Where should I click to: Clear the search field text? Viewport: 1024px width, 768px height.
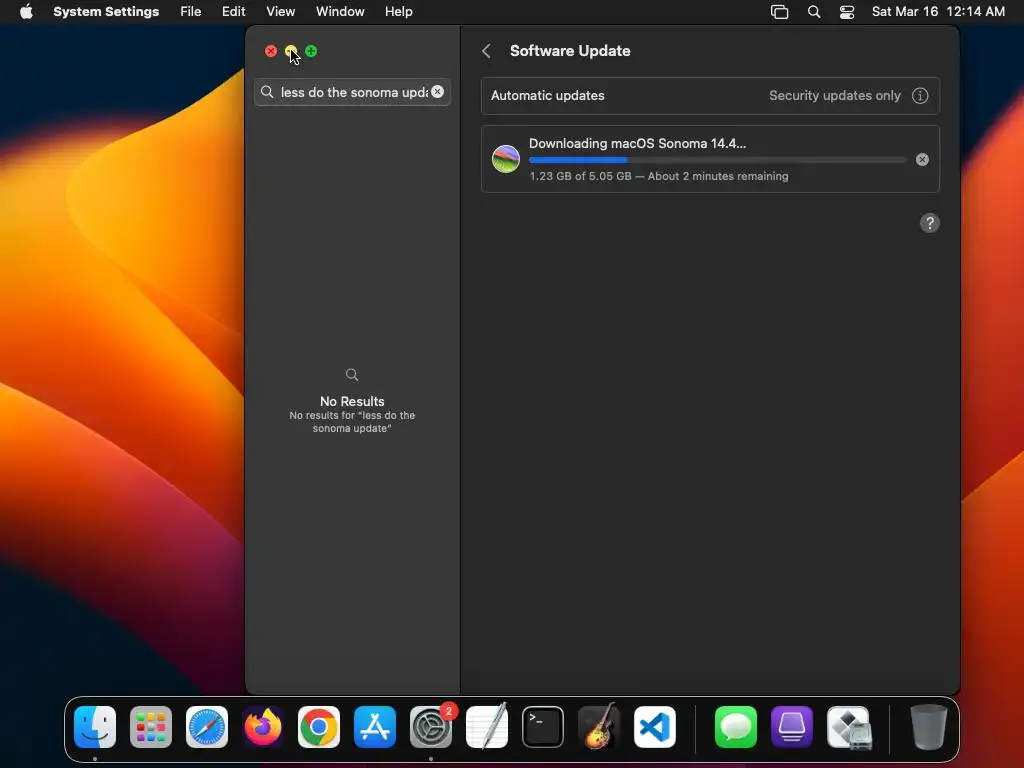[438, 92]
